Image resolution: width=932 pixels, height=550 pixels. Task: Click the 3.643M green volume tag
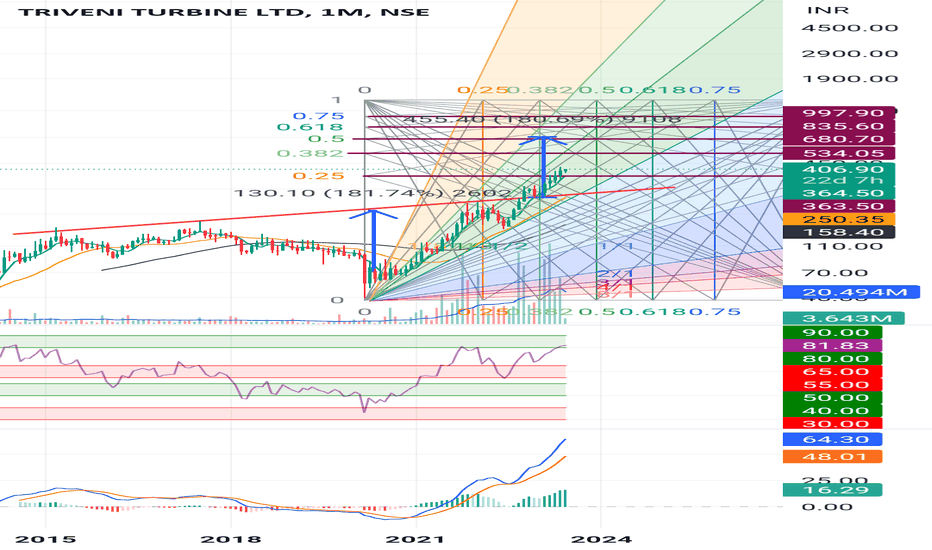[x=844, y=319]
